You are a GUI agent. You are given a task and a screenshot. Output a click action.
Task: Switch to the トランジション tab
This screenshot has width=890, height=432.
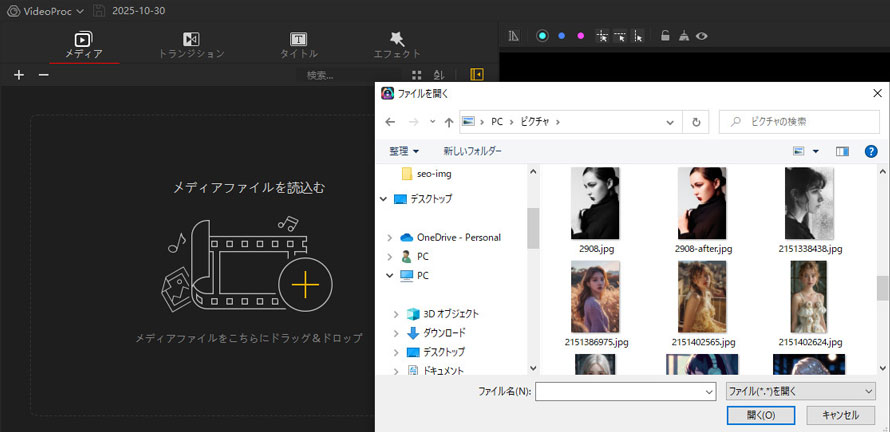click(191, 46)
